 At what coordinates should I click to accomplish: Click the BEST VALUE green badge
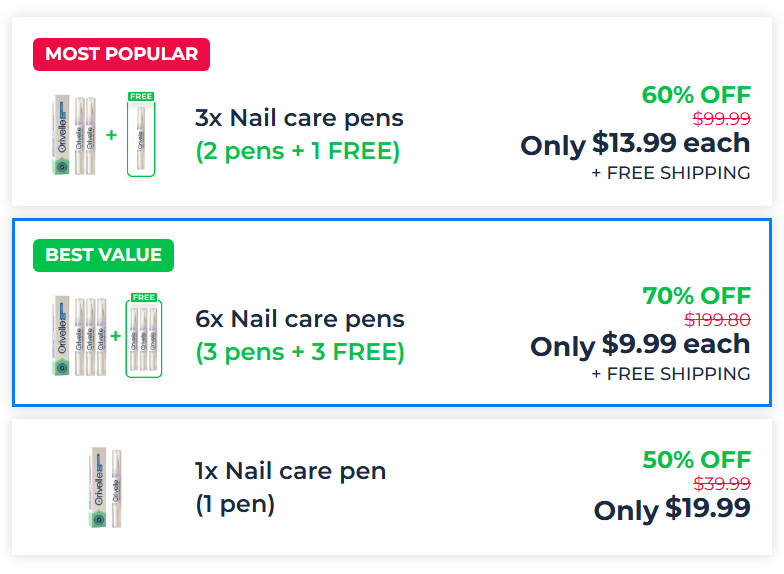click(103, 255)
